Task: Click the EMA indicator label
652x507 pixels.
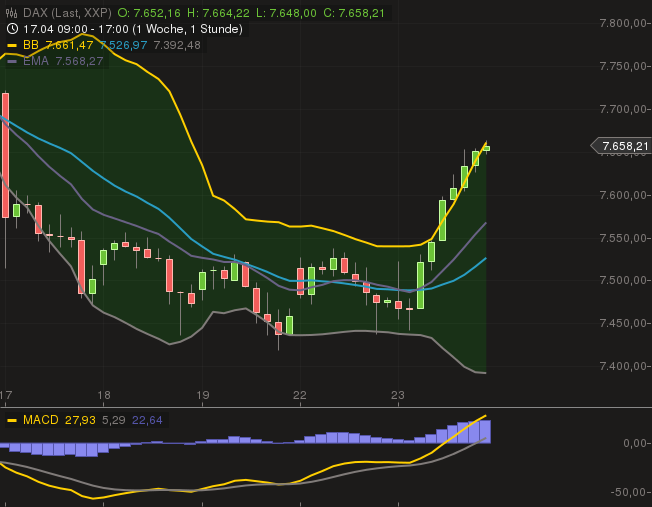Action: coord(36,61)
